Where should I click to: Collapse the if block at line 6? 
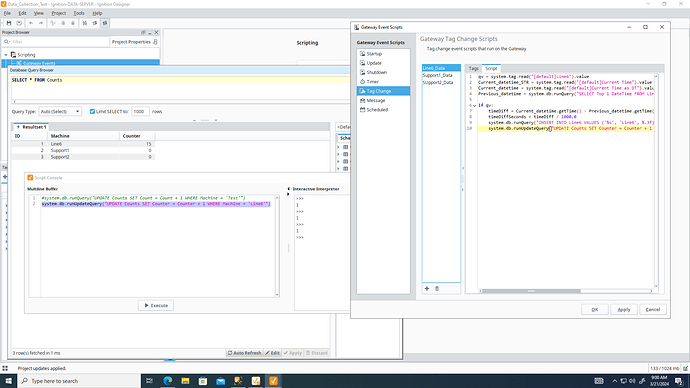pos(474,106)
